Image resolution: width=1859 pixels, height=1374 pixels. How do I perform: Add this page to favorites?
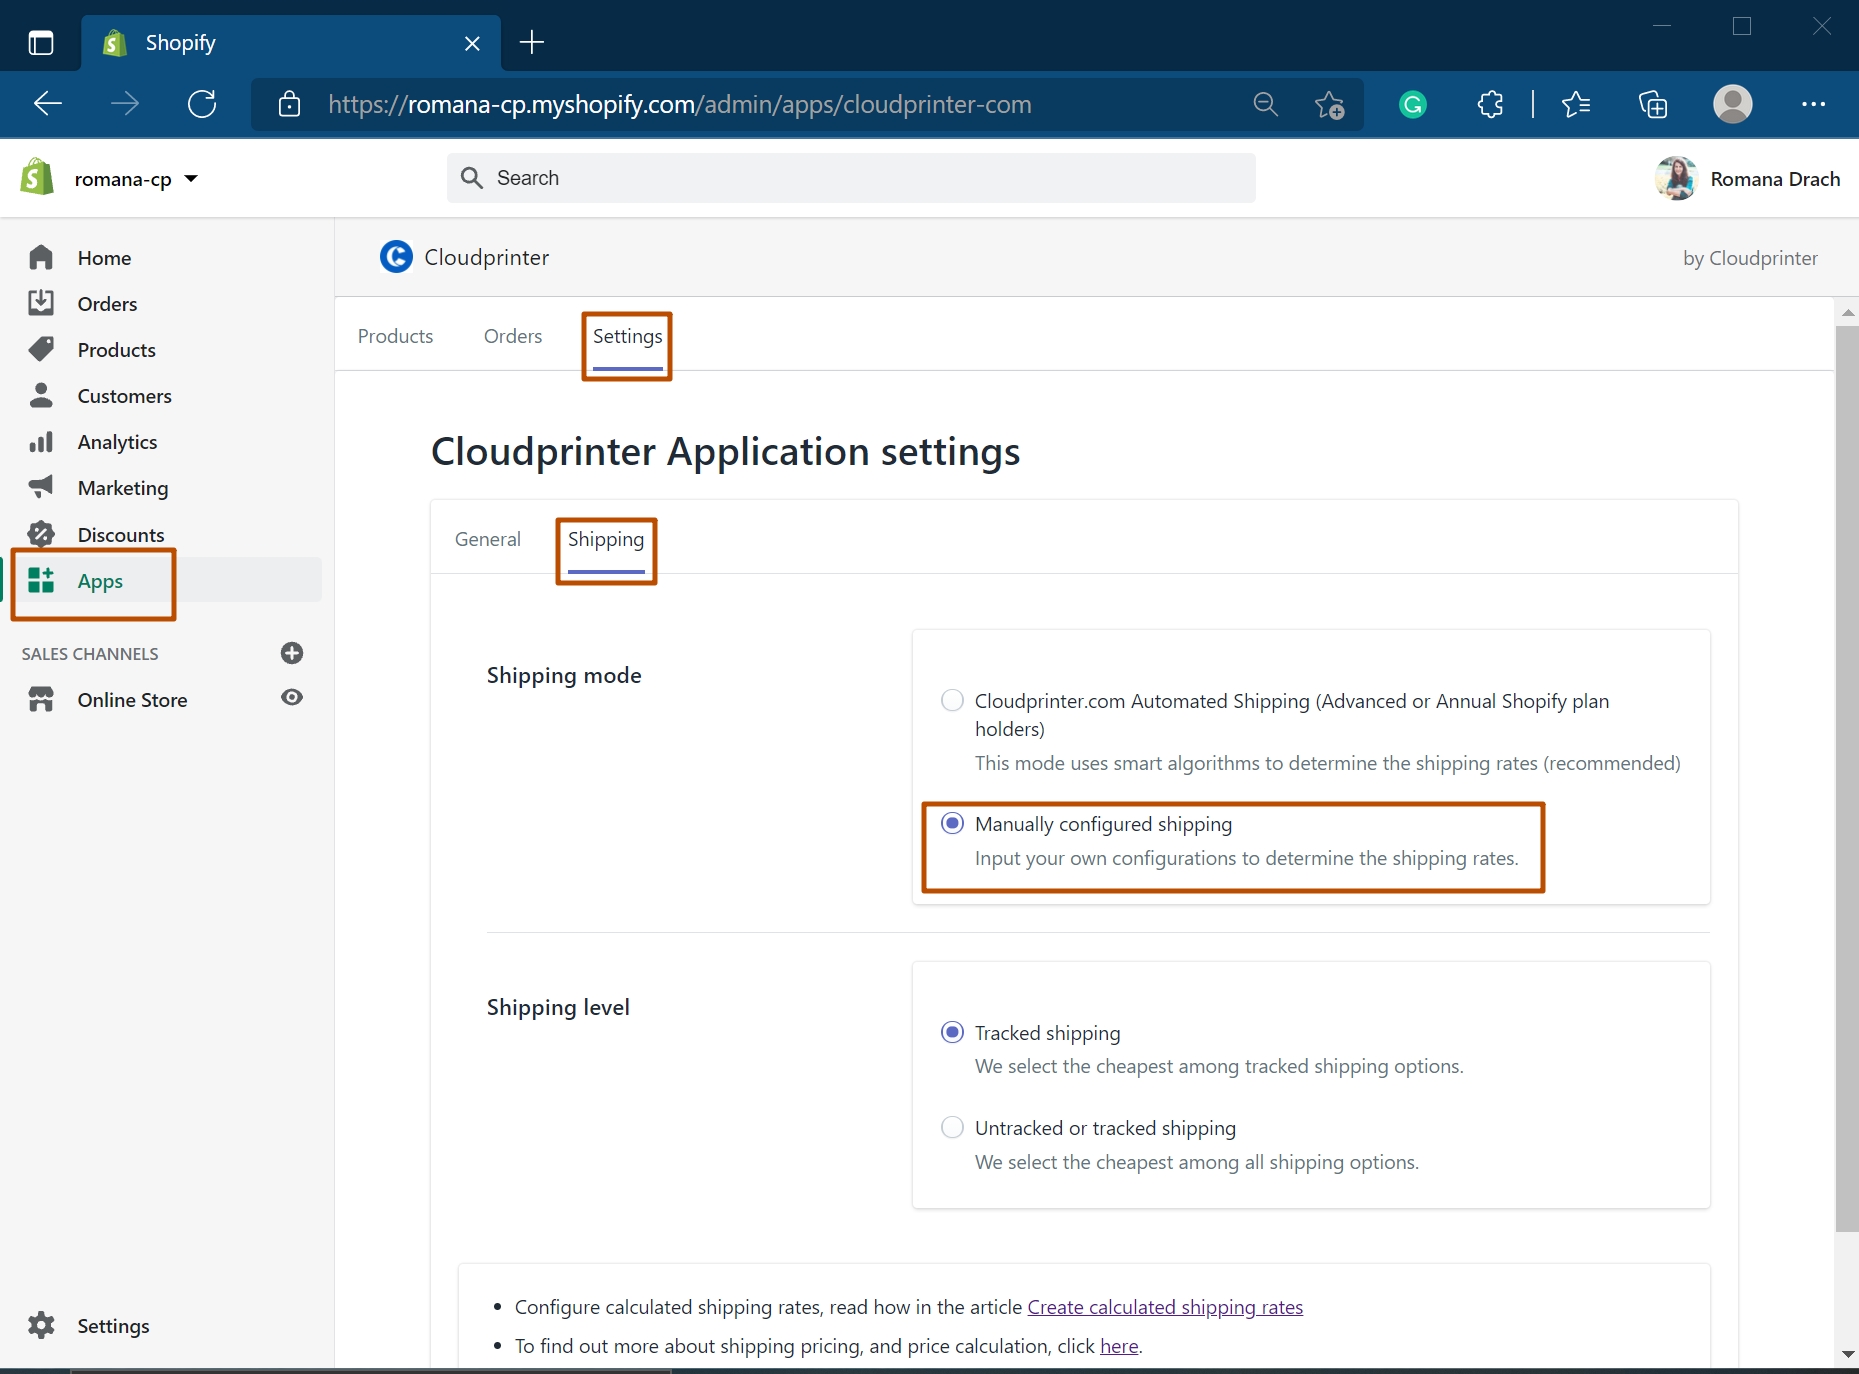click(x=1329, y=104)
